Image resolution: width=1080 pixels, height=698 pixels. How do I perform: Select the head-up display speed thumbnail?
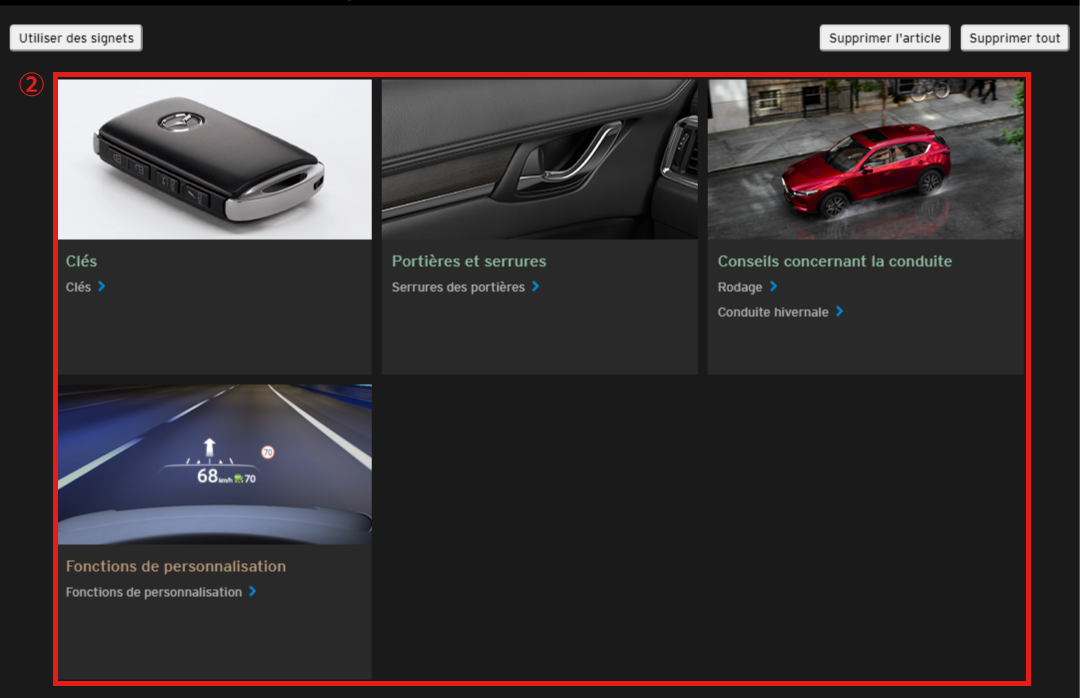click(215, 464)
